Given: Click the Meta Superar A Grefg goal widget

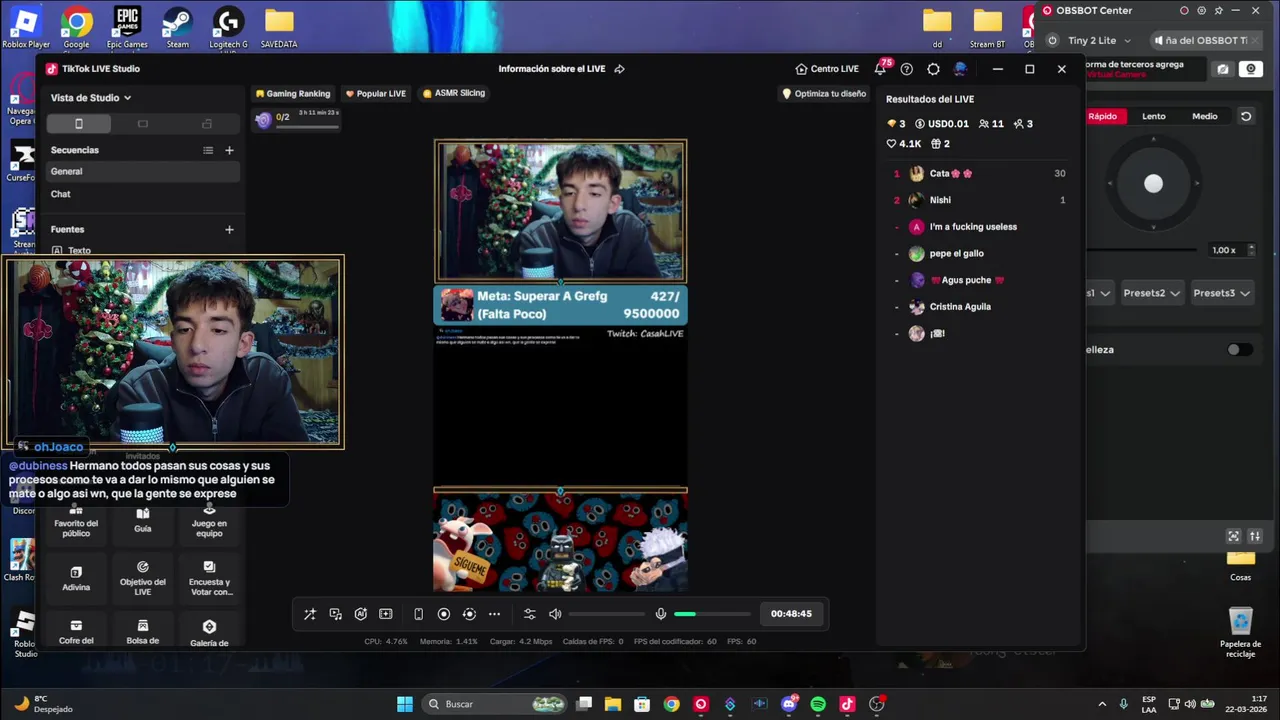Looking at the screenshot, I should [x=560, y=305].
